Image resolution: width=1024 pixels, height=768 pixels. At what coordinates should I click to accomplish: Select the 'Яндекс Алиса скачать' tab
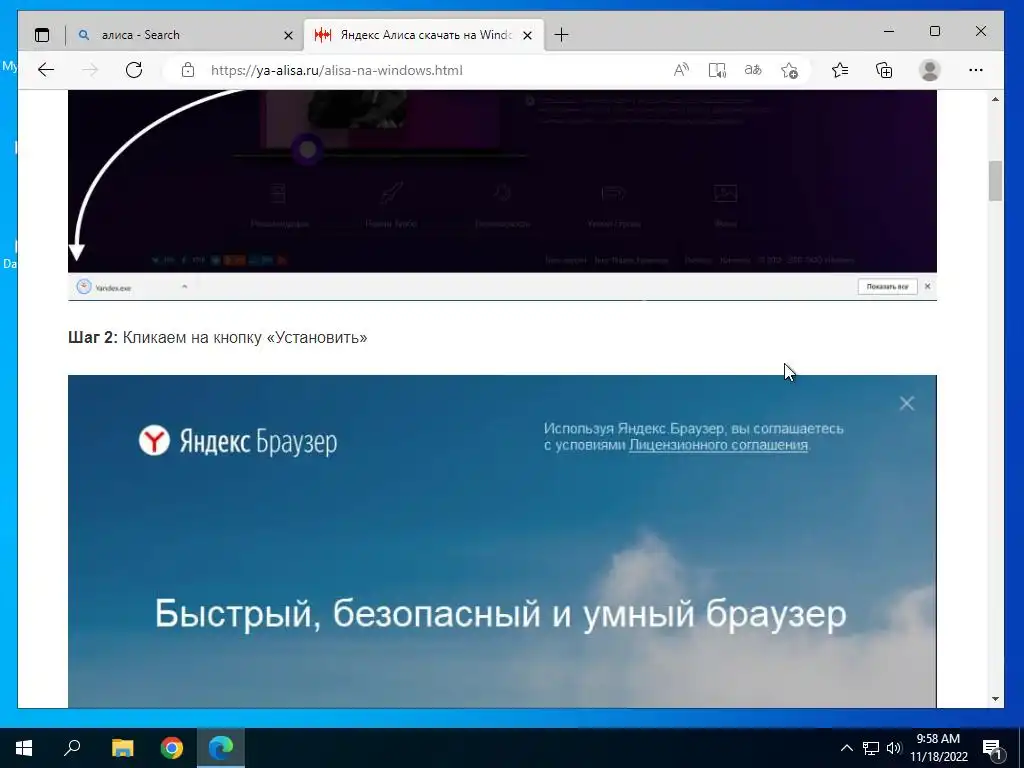[424, 35]
